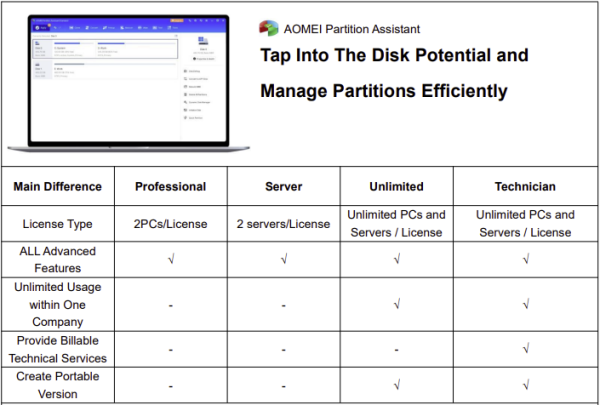Select the "Professional" column header
This screenshot has height=405, width=600.
pyautogui.click(x=171, y=186)
